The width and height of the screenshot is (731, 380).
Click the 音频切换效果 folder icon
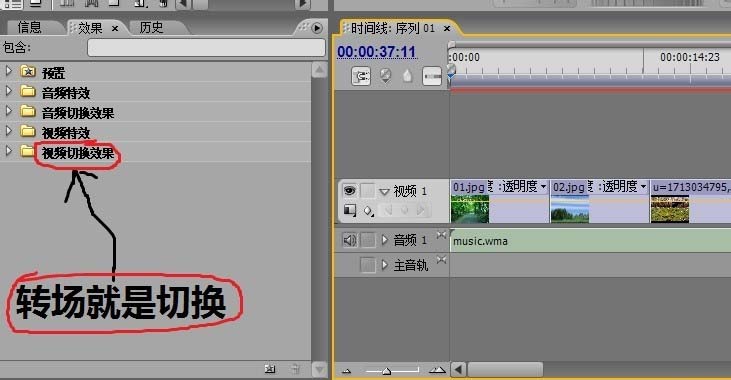click(x=28, y=111)
